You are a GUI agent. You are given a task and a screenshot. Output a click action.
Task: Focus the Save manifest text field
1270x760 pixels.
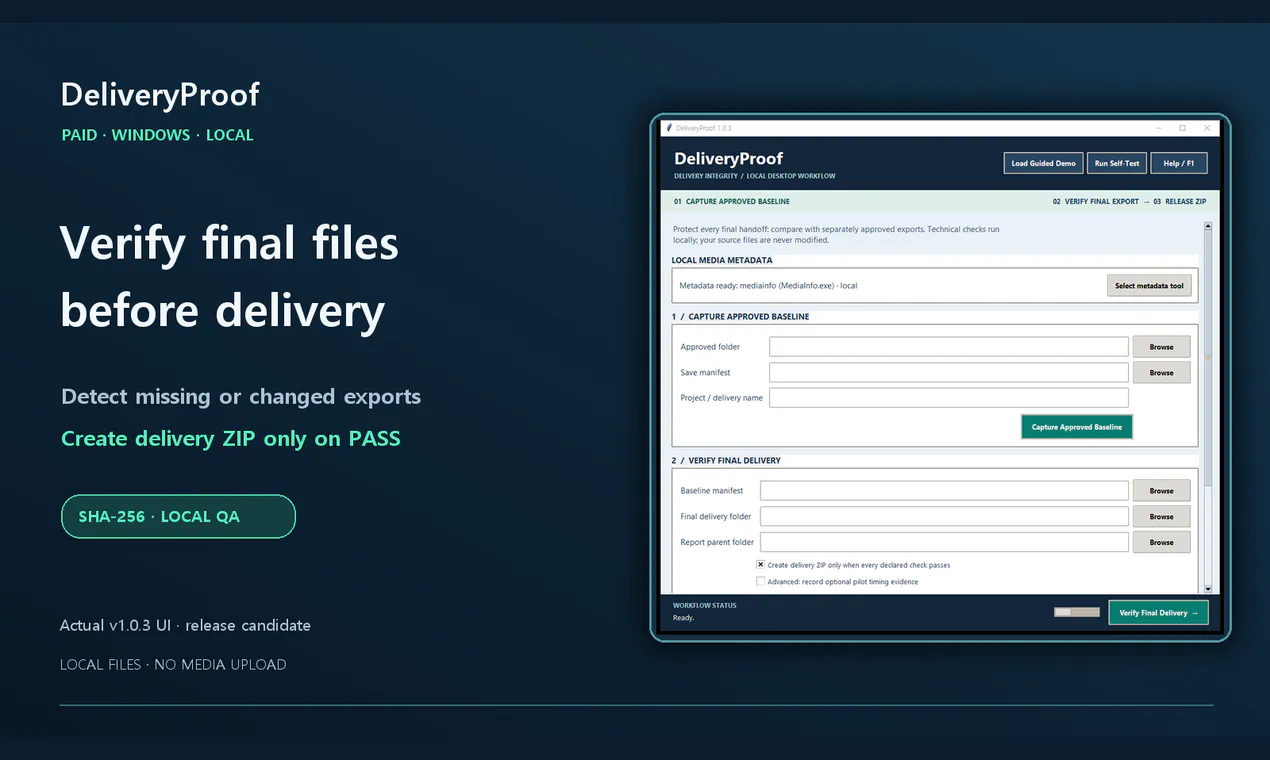click(x=949, y=373)
